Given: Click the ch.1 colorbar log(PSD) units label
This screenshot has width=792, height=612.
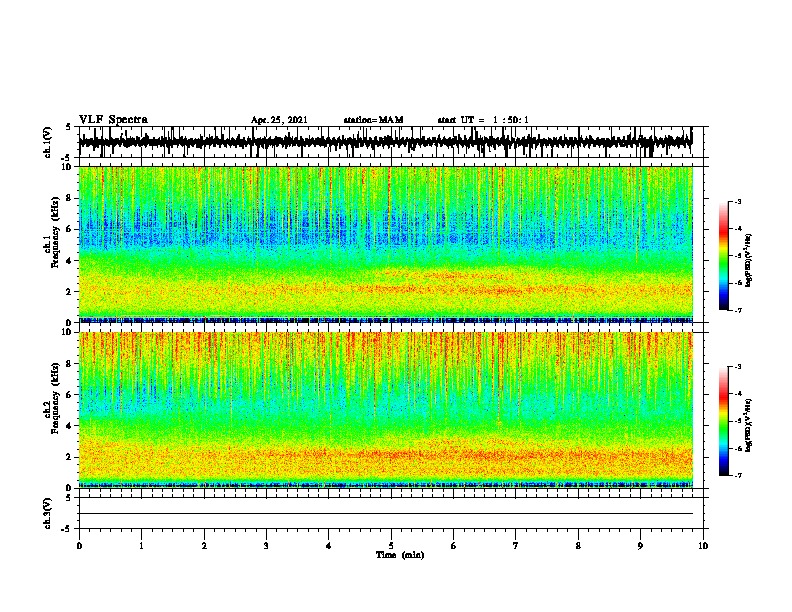Looking at the screenshot, I should tap(748, 260).
